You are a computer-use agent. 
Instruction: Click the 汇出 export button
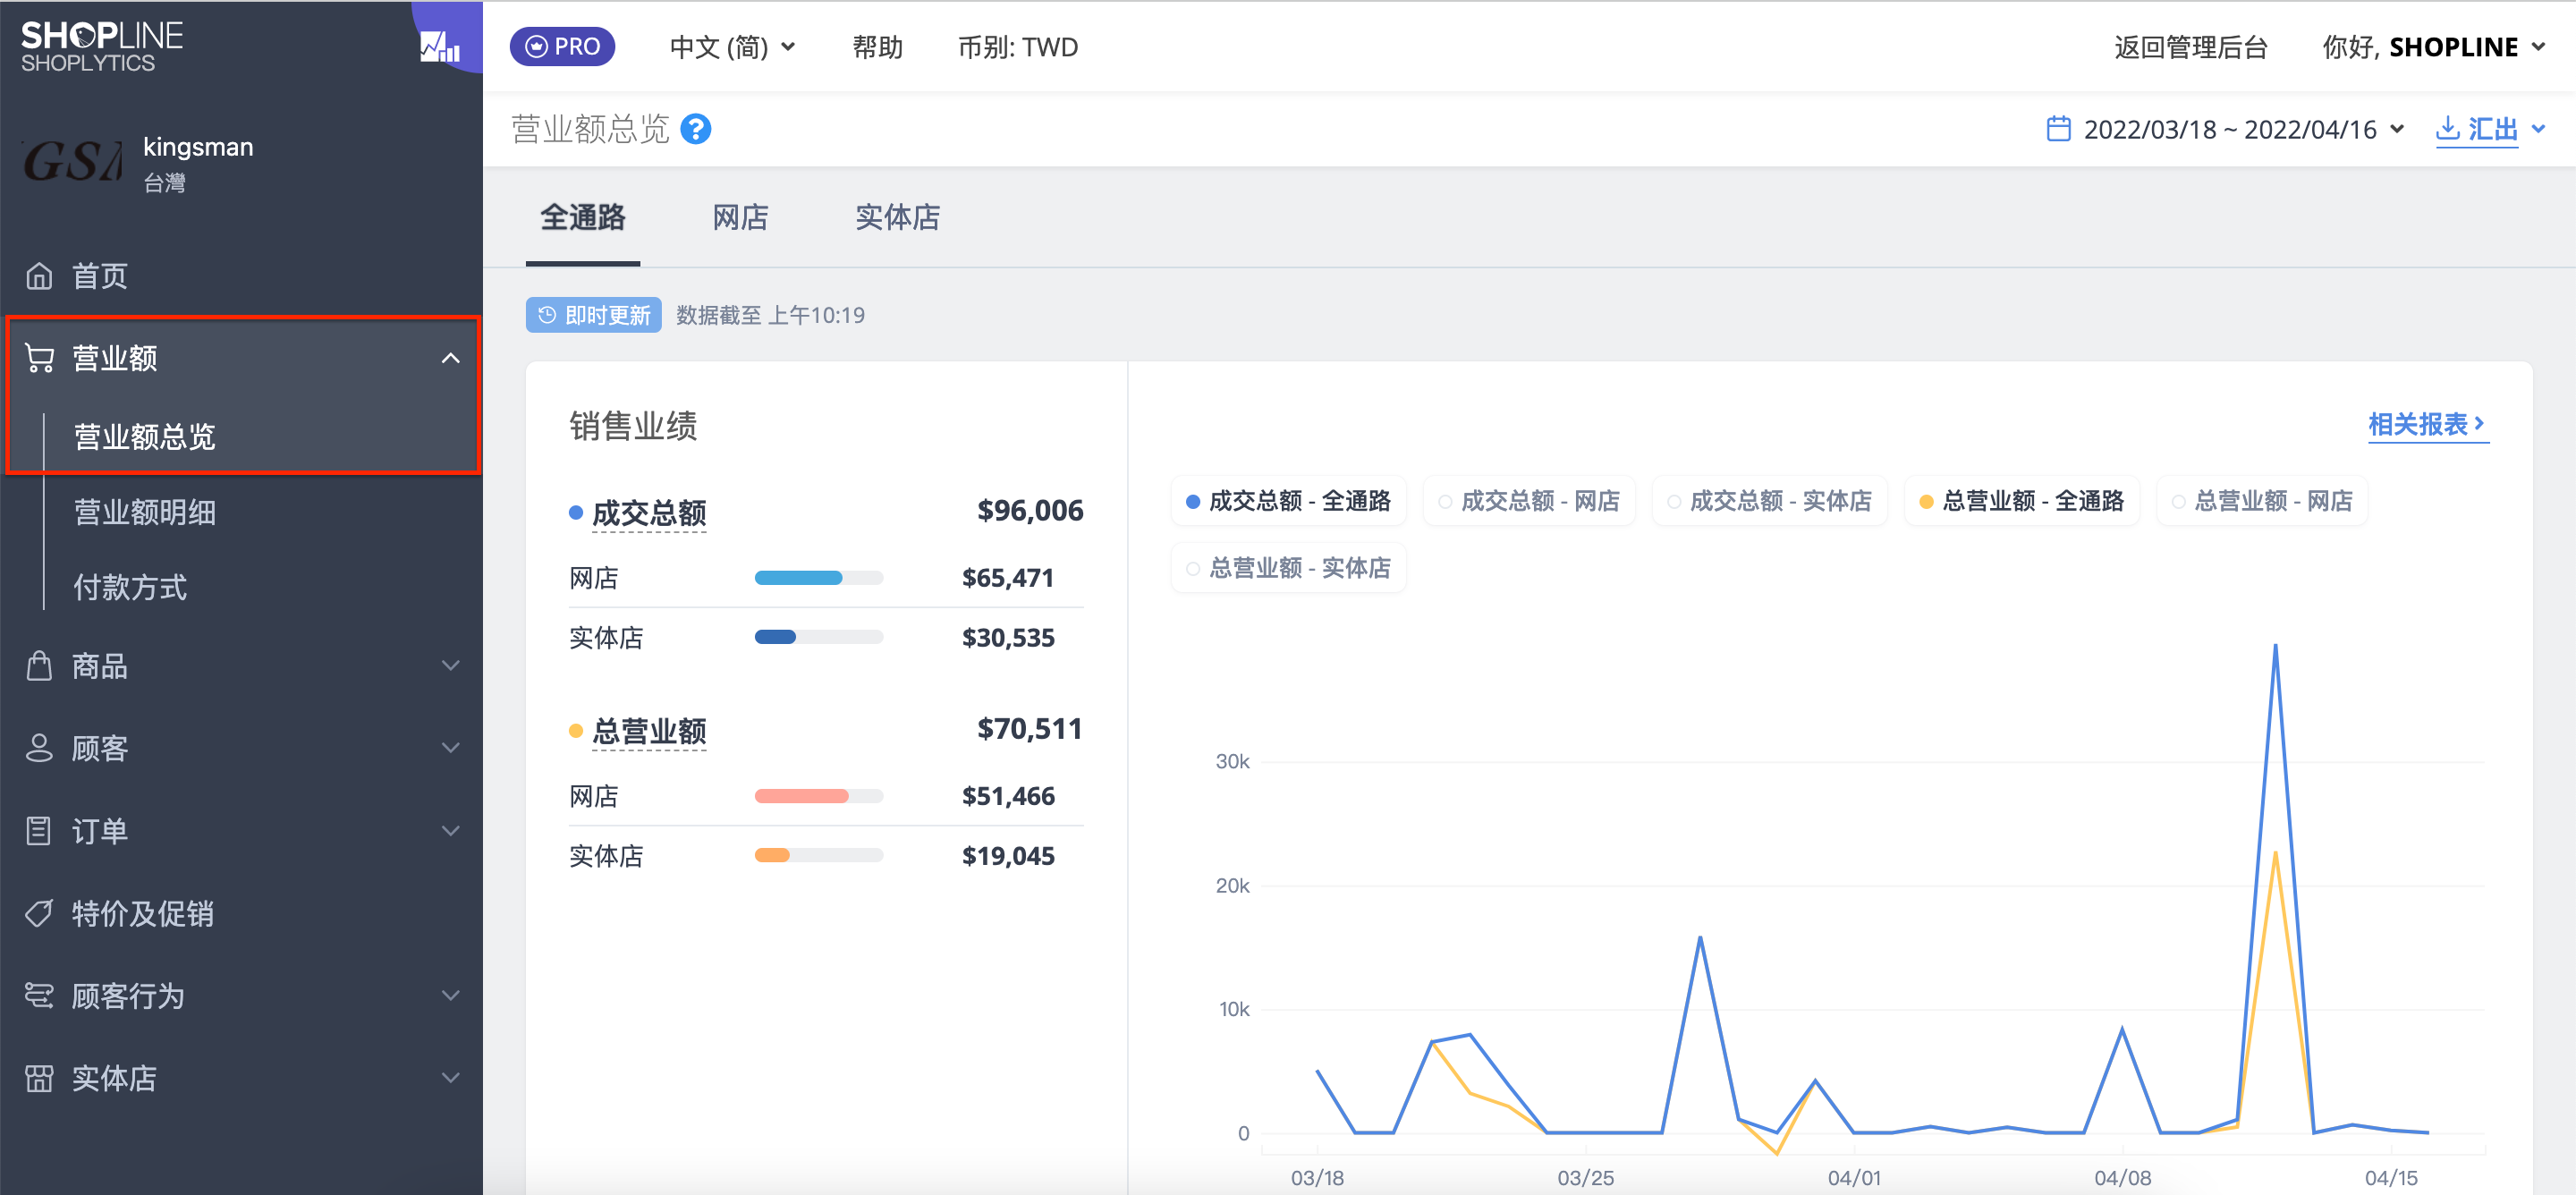2476,129
